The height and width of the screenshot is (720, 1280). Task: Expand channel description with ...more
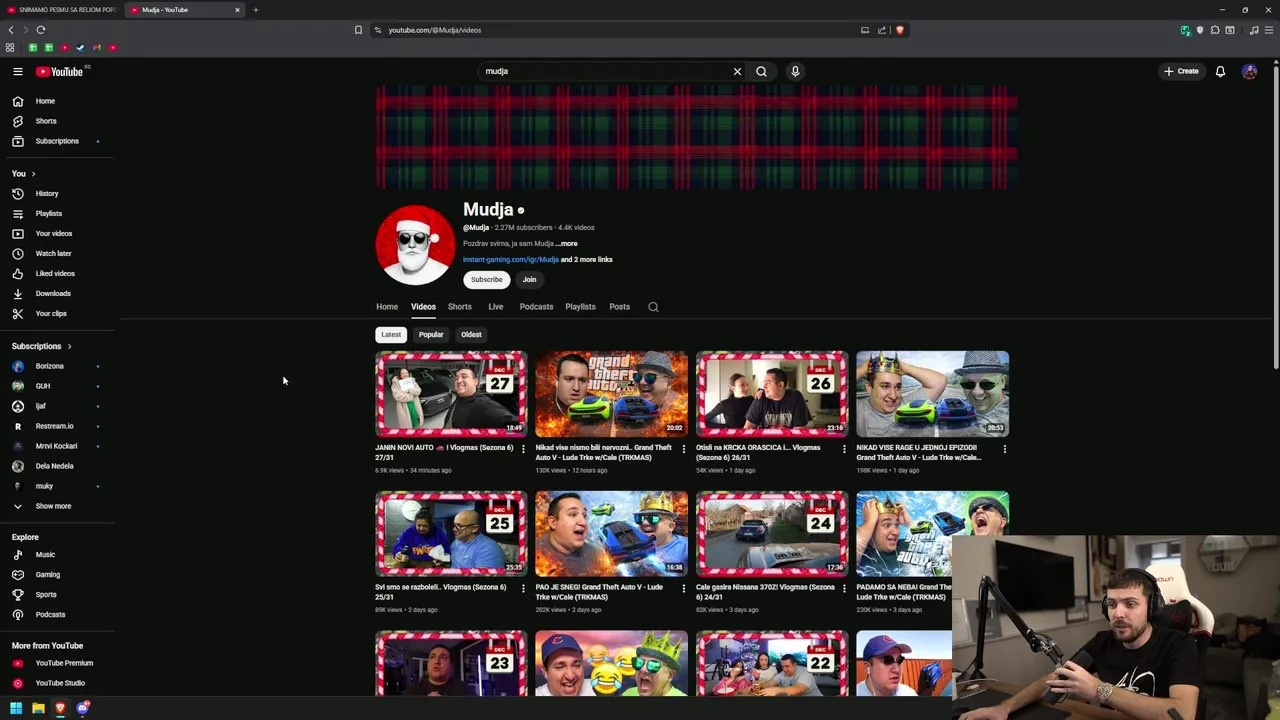pos(566,243)
